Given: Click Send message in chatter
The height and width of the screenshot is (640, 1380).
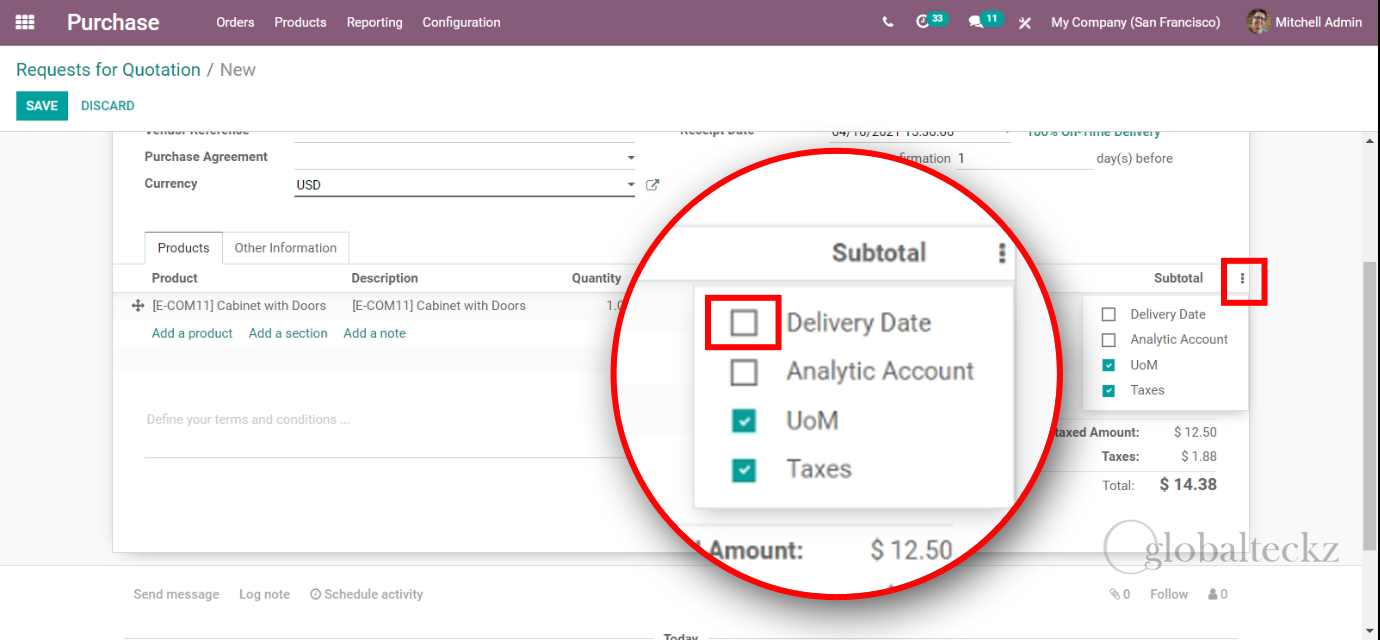Looking at the screenshot, I should [176, 594].
